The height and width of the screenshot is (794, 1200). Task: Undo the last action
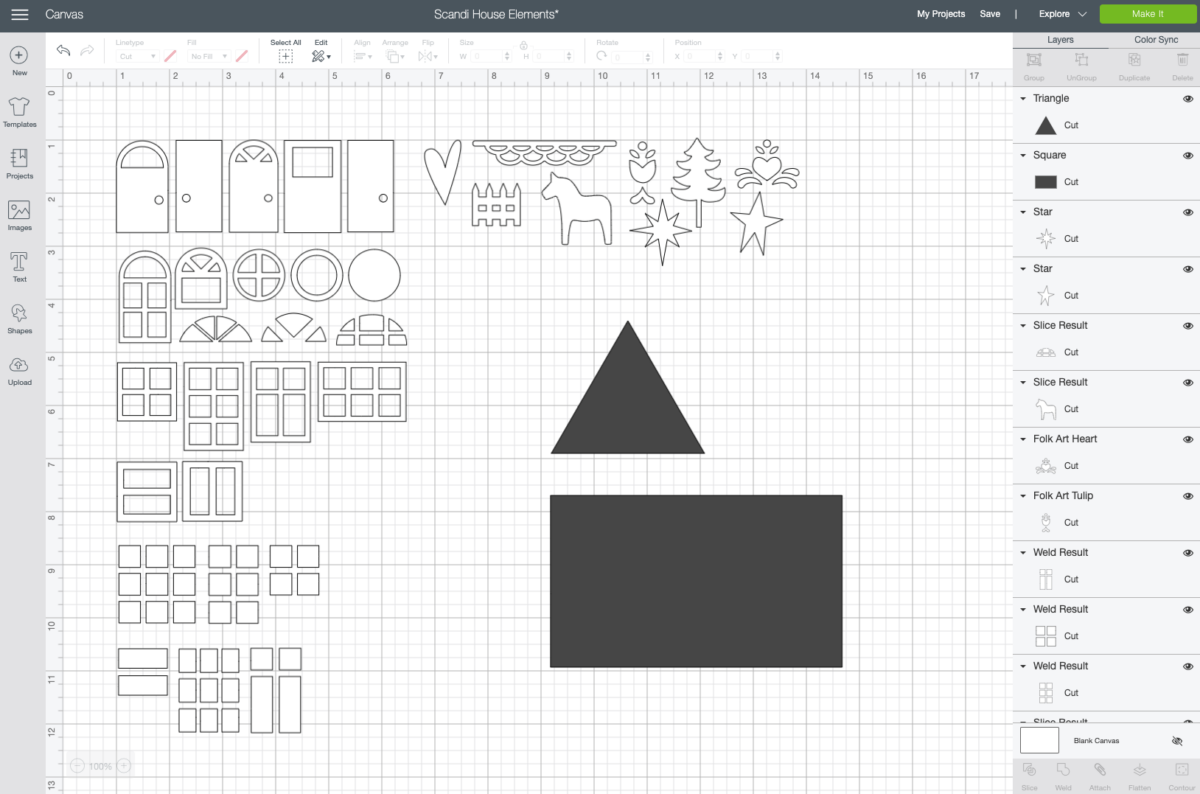point(64,50)
